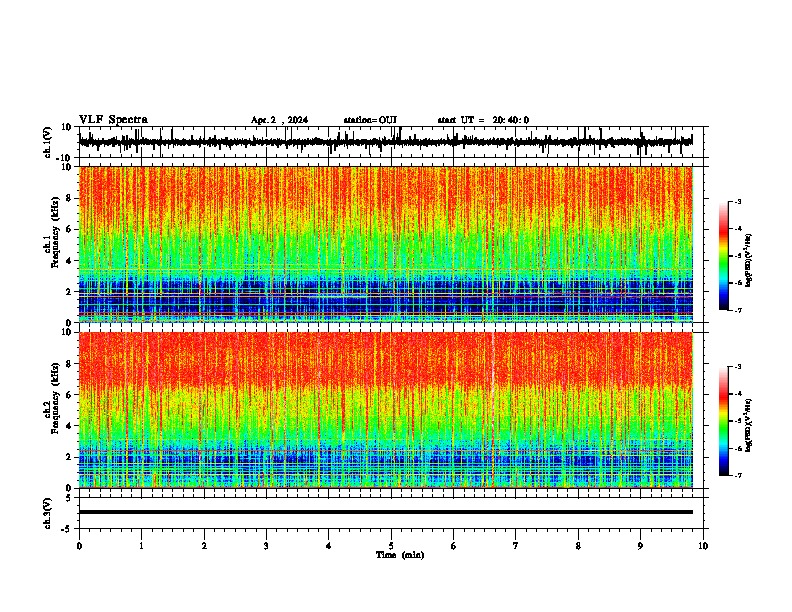
Task: Click the "Time (min)" x-axis label
Action: click(400, 555)
